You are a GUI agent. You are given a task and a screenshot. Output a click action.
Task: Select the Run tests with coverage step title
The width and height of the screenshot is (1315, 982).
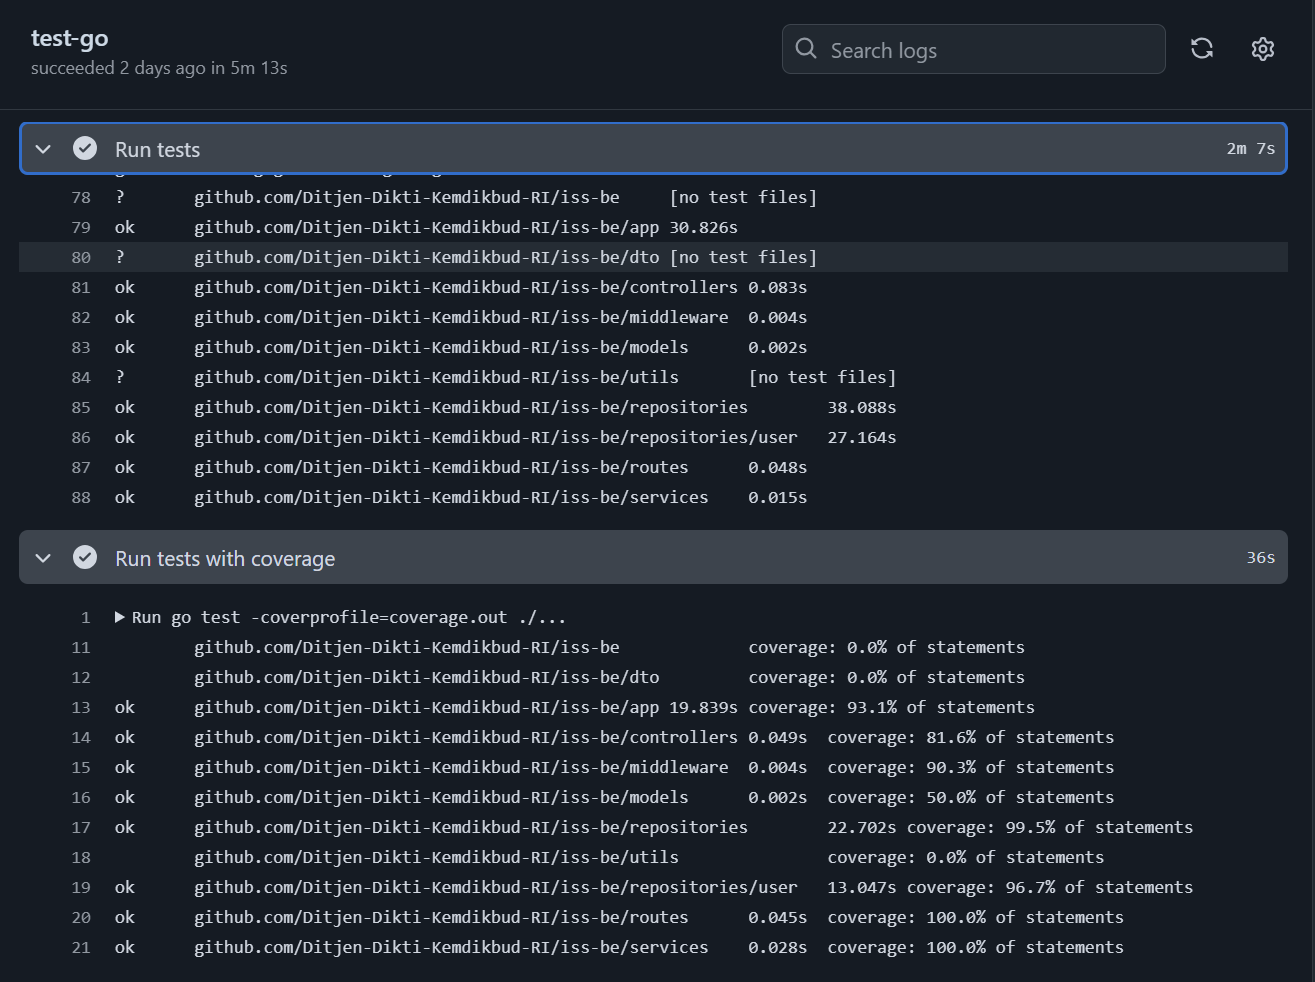(225, 558)
